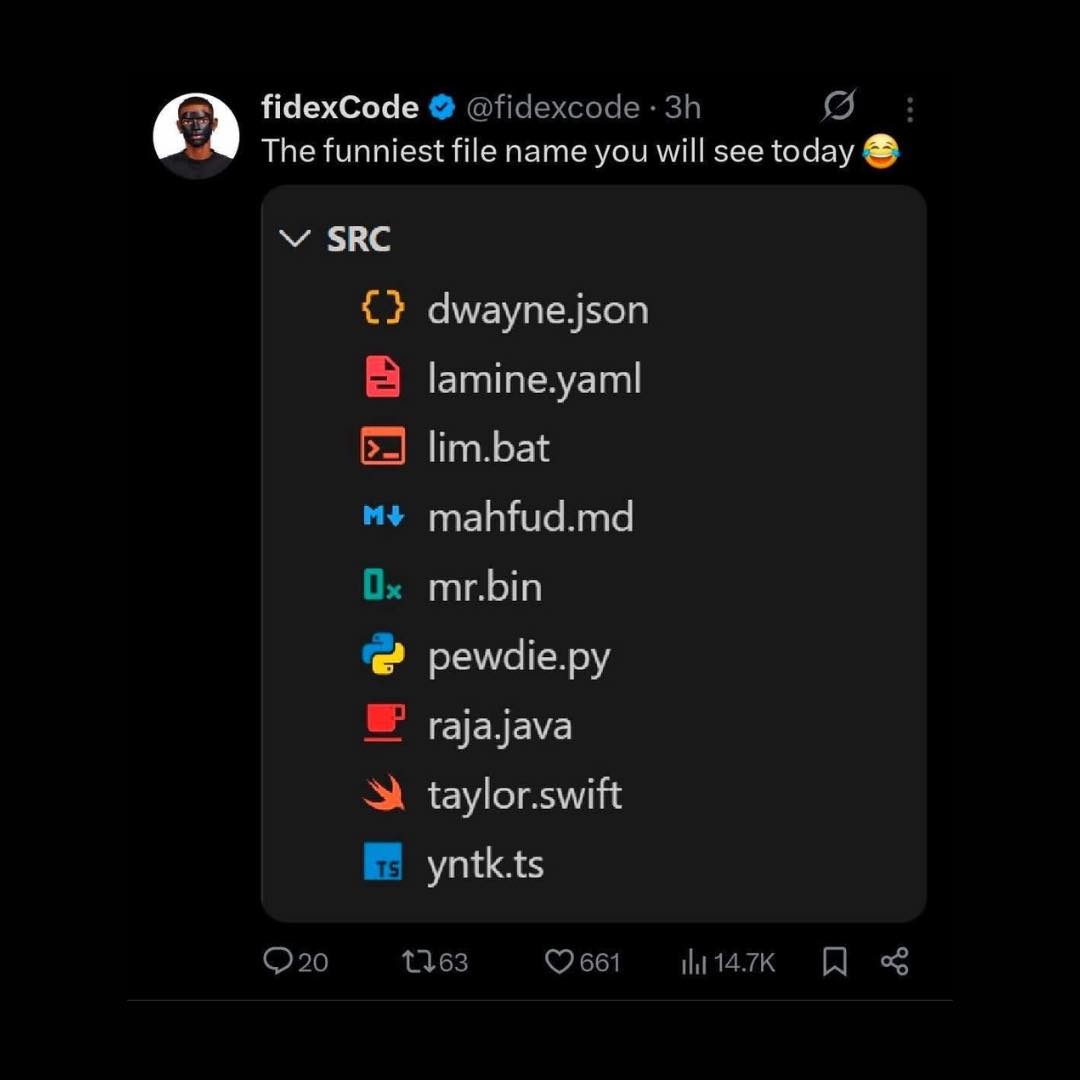
Task: Click the fidexCode display name
Action: coord(340,107)
